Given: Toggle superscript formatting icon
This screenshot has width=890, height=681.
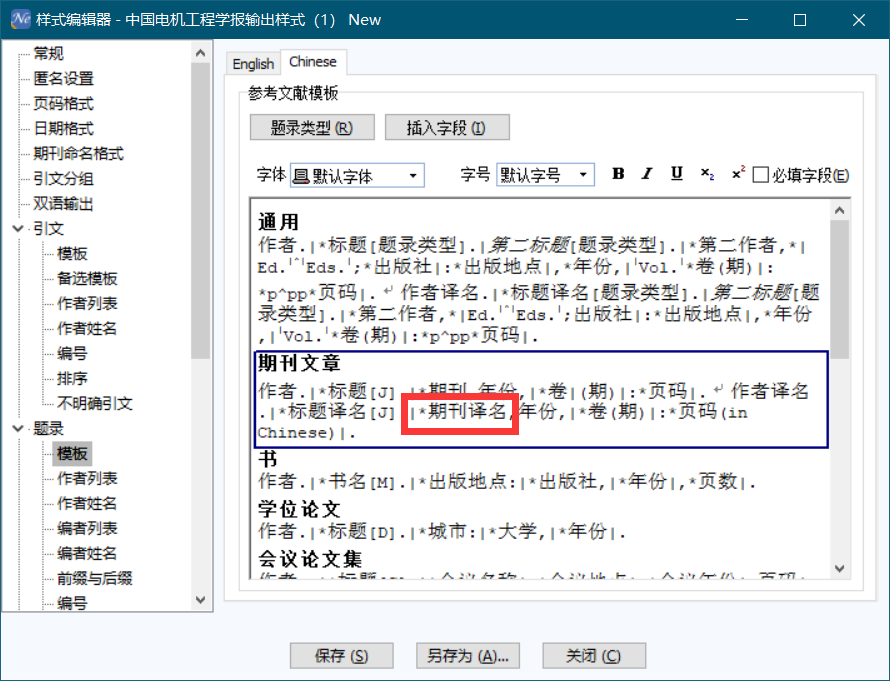Looking at the screenshot, I should tap(737, 174).
